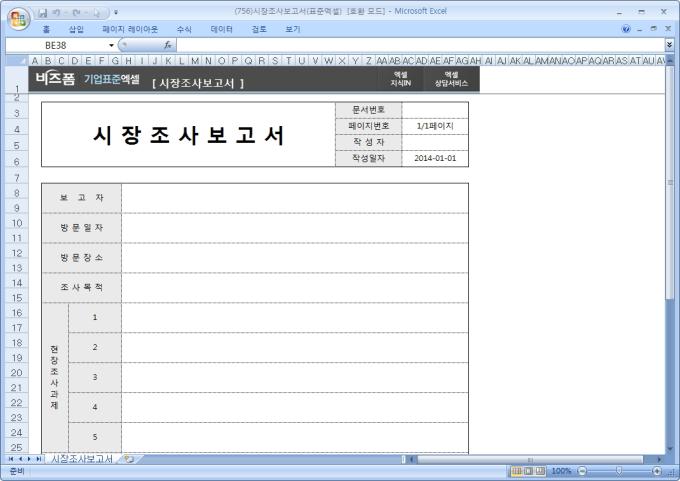Click the insert function fx icon

point(167,45)
